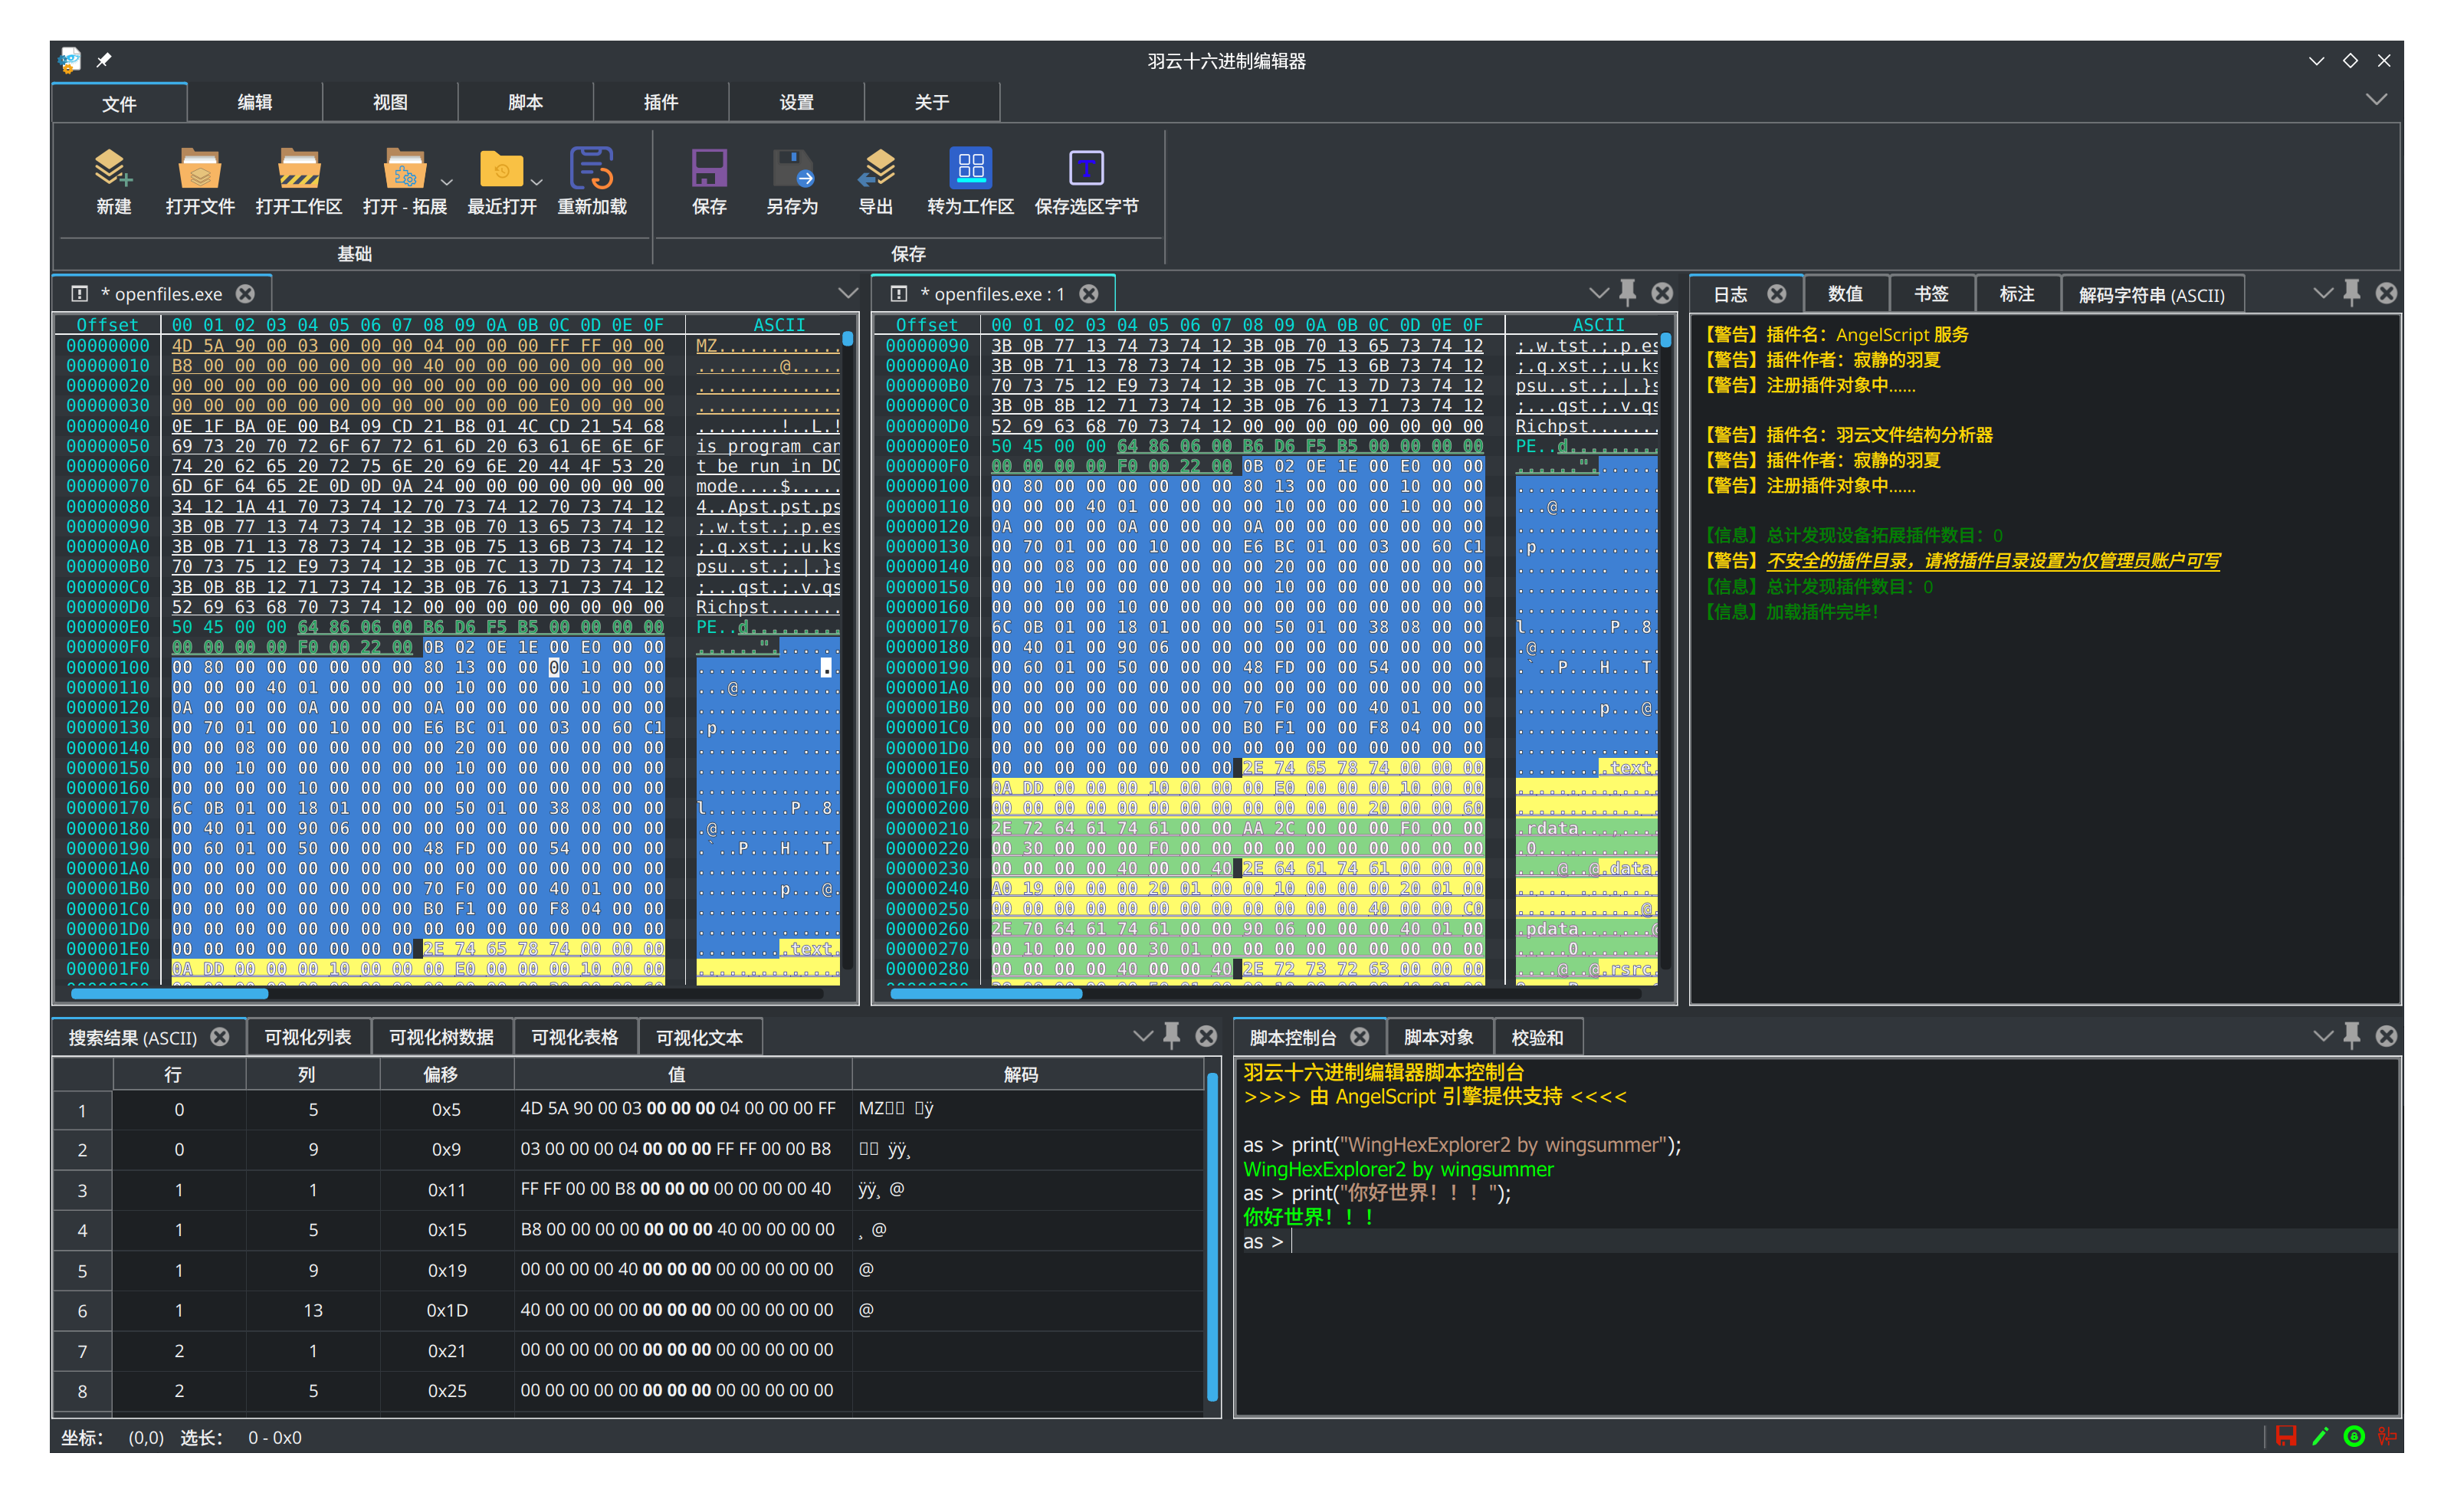
Task: Expand tab list of search results panel
Action: click(1143, 1036)
